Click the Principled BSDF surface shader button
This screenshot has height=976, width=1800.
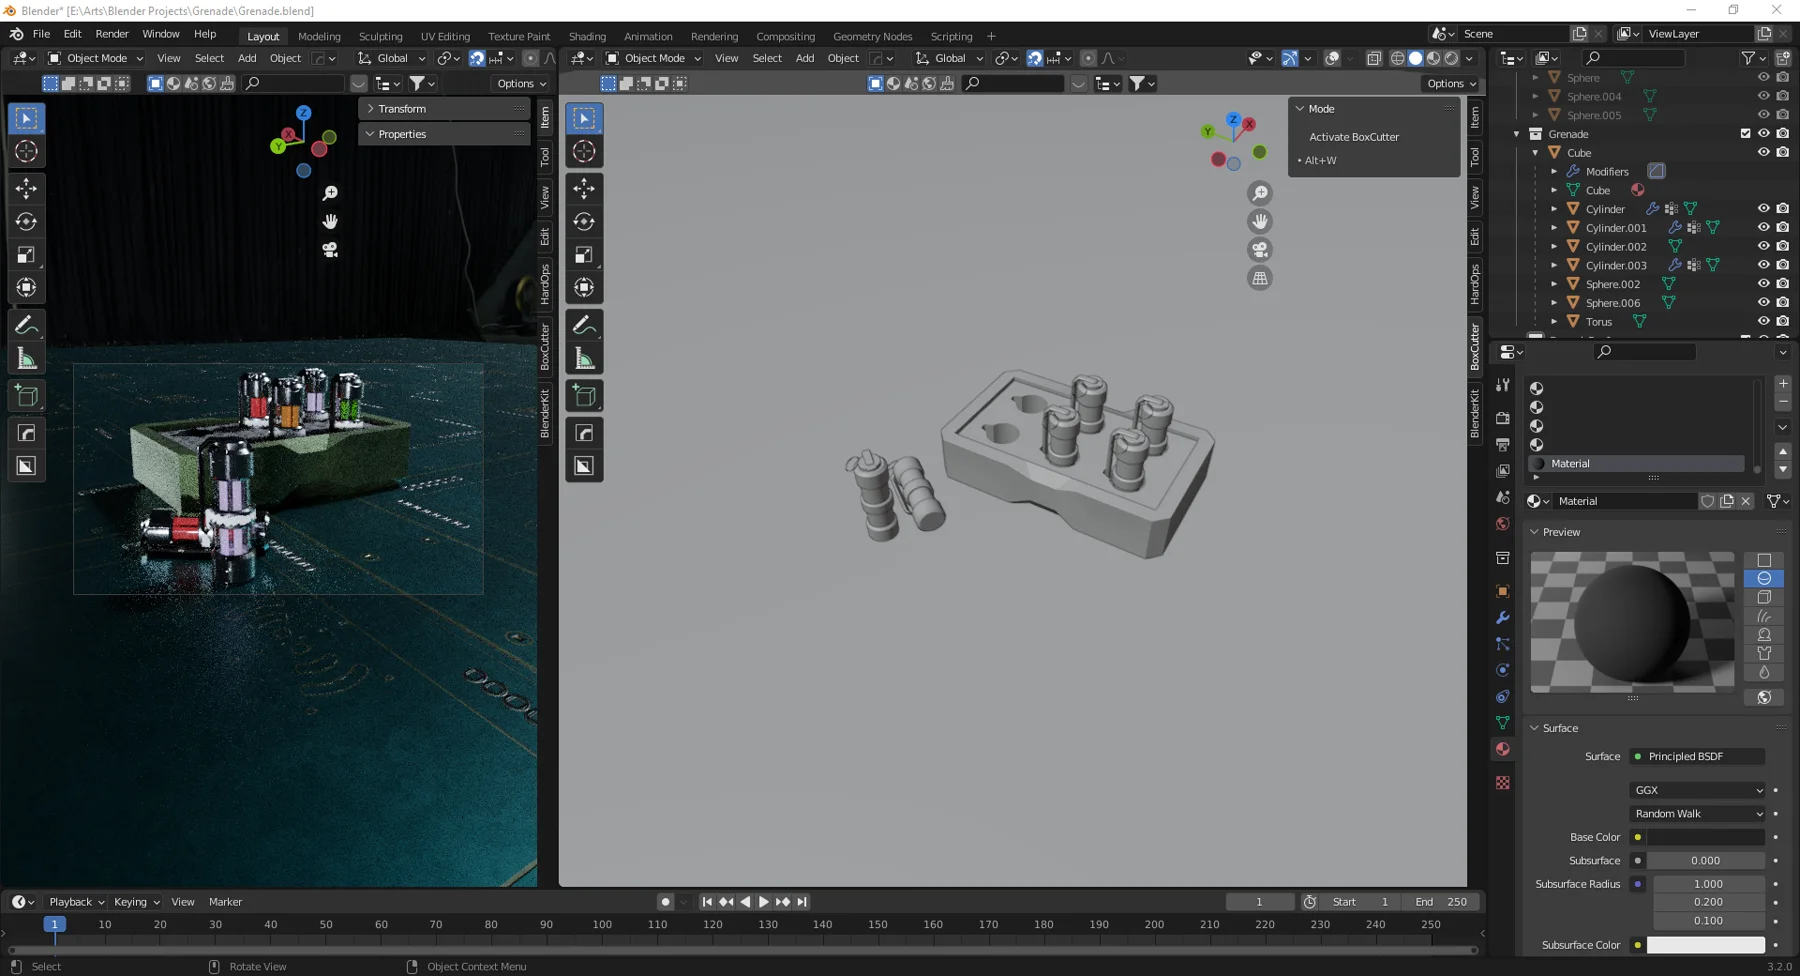point(1698,757)
